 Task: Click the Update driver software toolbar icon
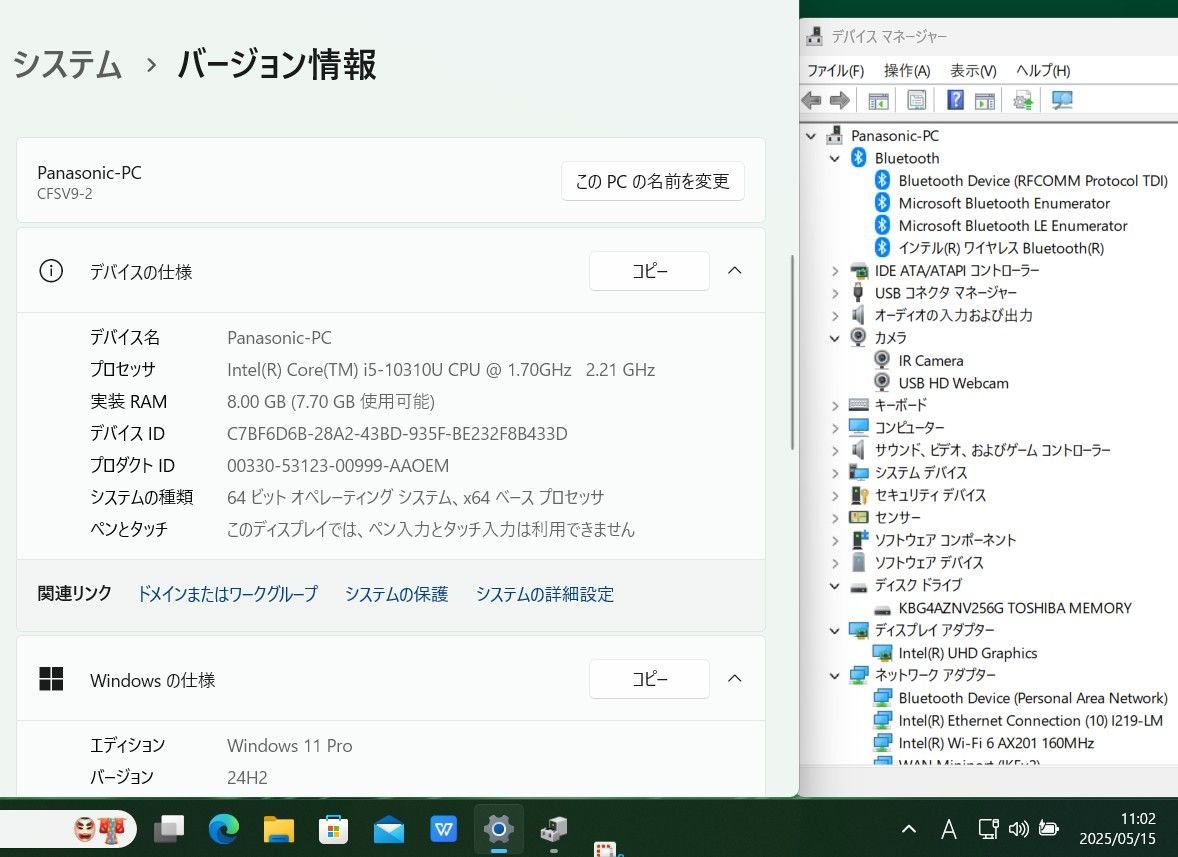coord(1023,100)
